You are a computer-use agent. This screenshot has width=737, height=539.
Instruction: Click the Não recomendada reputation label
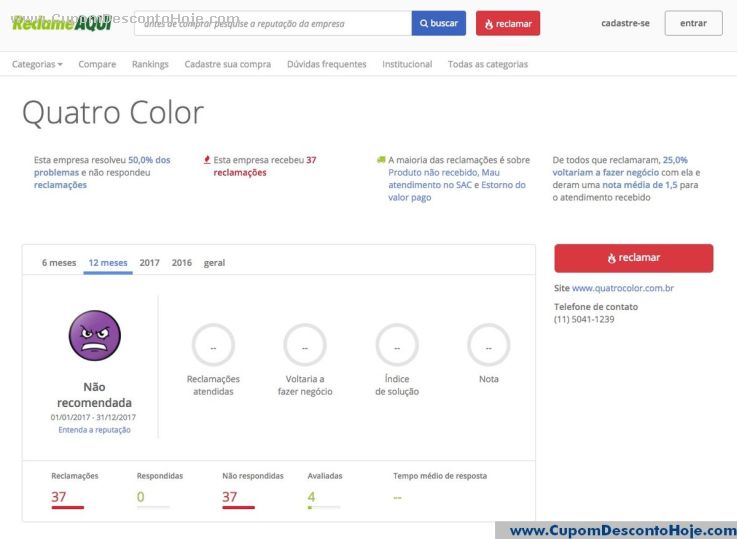click(x=94, y=395)
